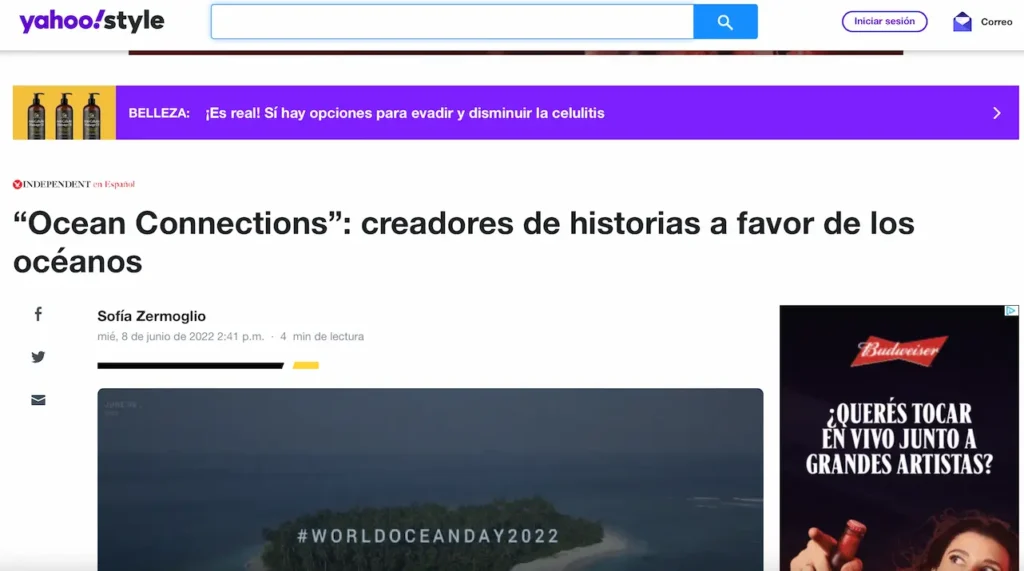The image size is (1024, 571).
Task: Open the celulitis article banner headline
Action: pos(404,113)
